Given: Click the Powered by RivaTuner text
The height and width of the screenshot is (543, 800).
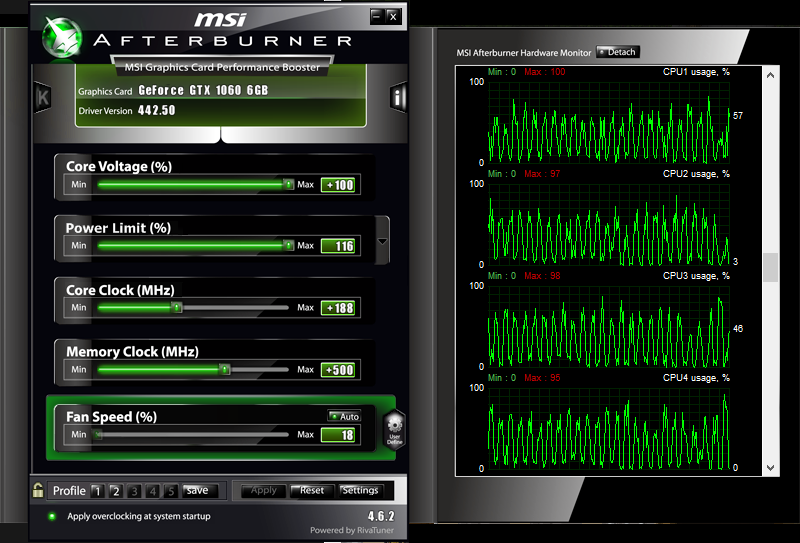Looking at the screenshot, I should pos(352,530).
